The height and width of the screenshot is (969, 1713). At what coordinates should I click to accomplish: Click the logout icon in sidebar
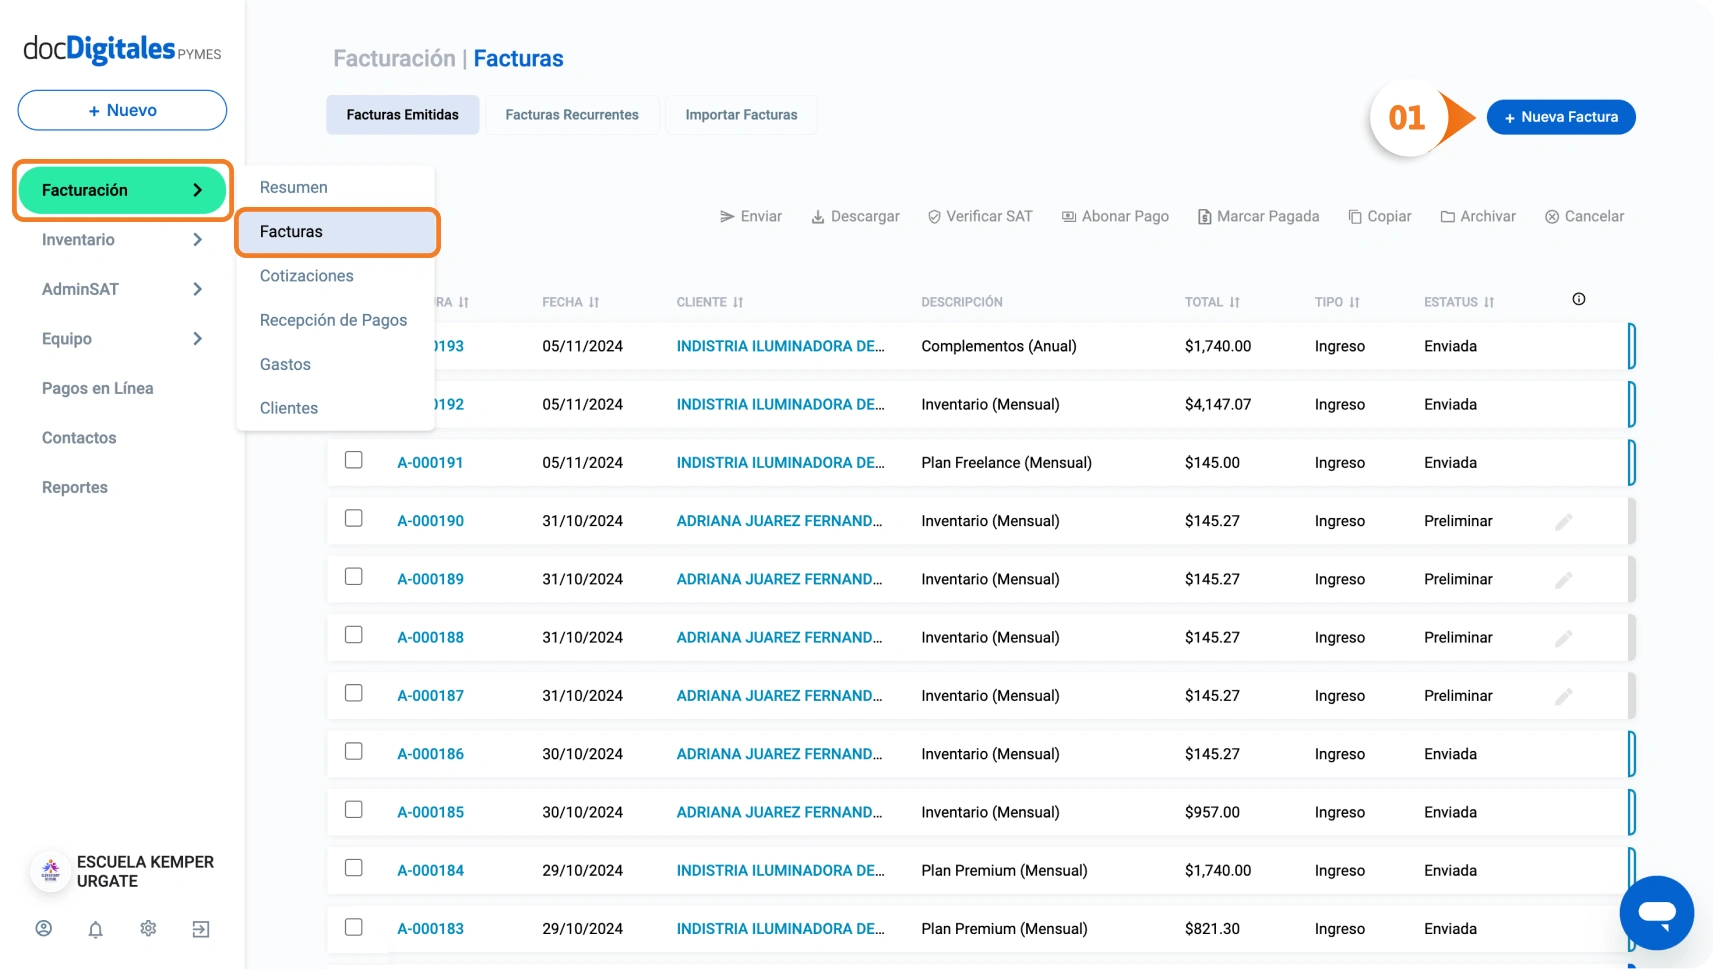(x=201, y=930)
